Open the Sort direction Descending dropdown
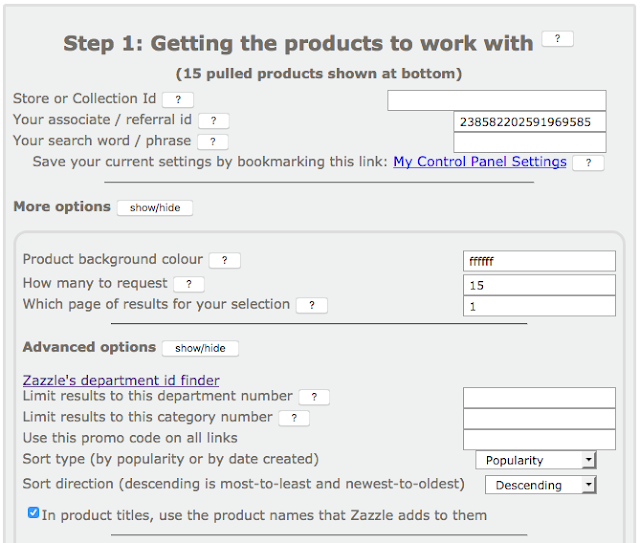The height and width of the screenshot is (543, 640). coord(540,485)
